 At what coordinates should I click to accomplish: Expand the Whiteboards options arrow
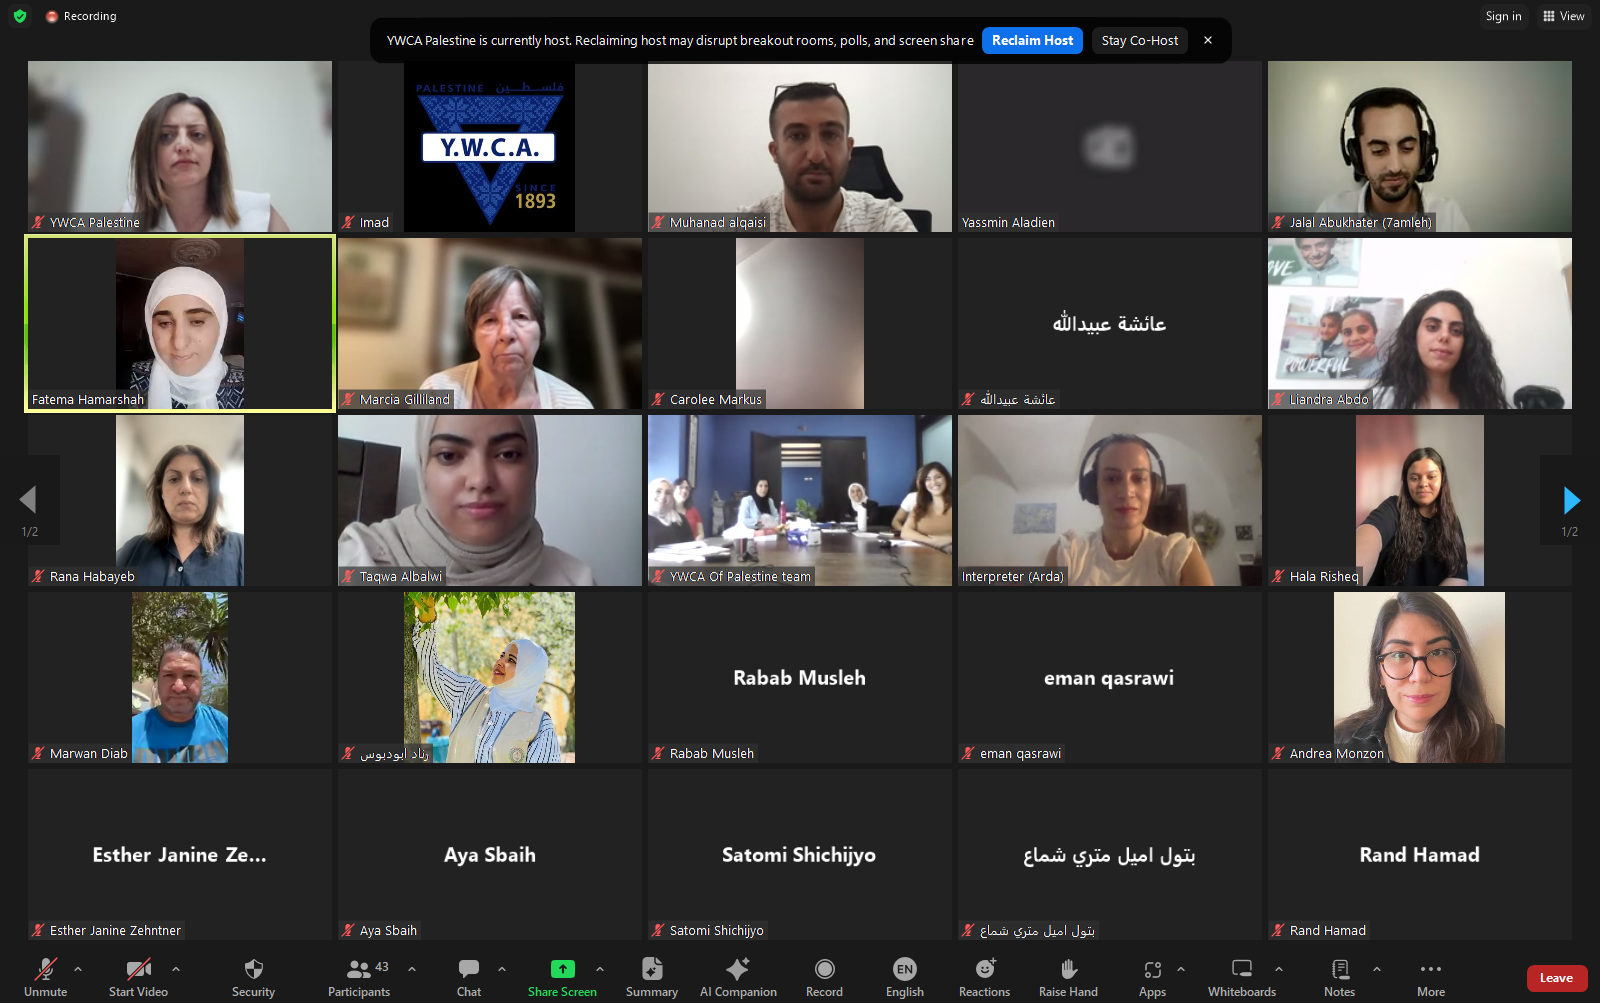1279,969
